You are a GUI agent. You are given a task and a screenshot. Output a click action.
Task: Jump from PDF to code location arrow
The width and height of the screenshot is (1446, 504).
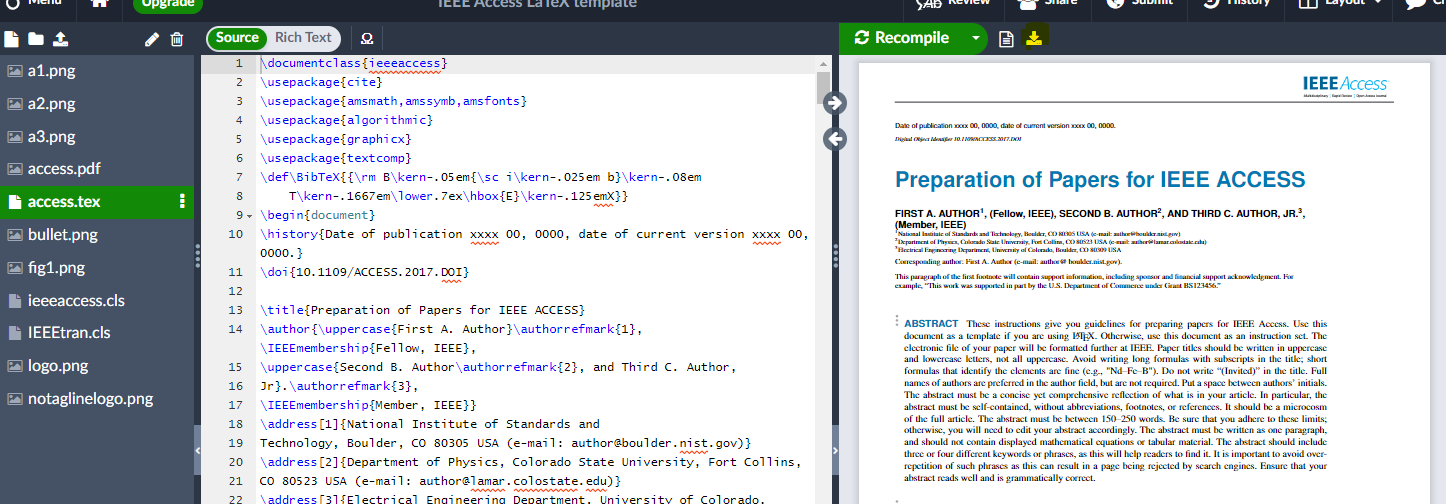click(x=836, y=139)
